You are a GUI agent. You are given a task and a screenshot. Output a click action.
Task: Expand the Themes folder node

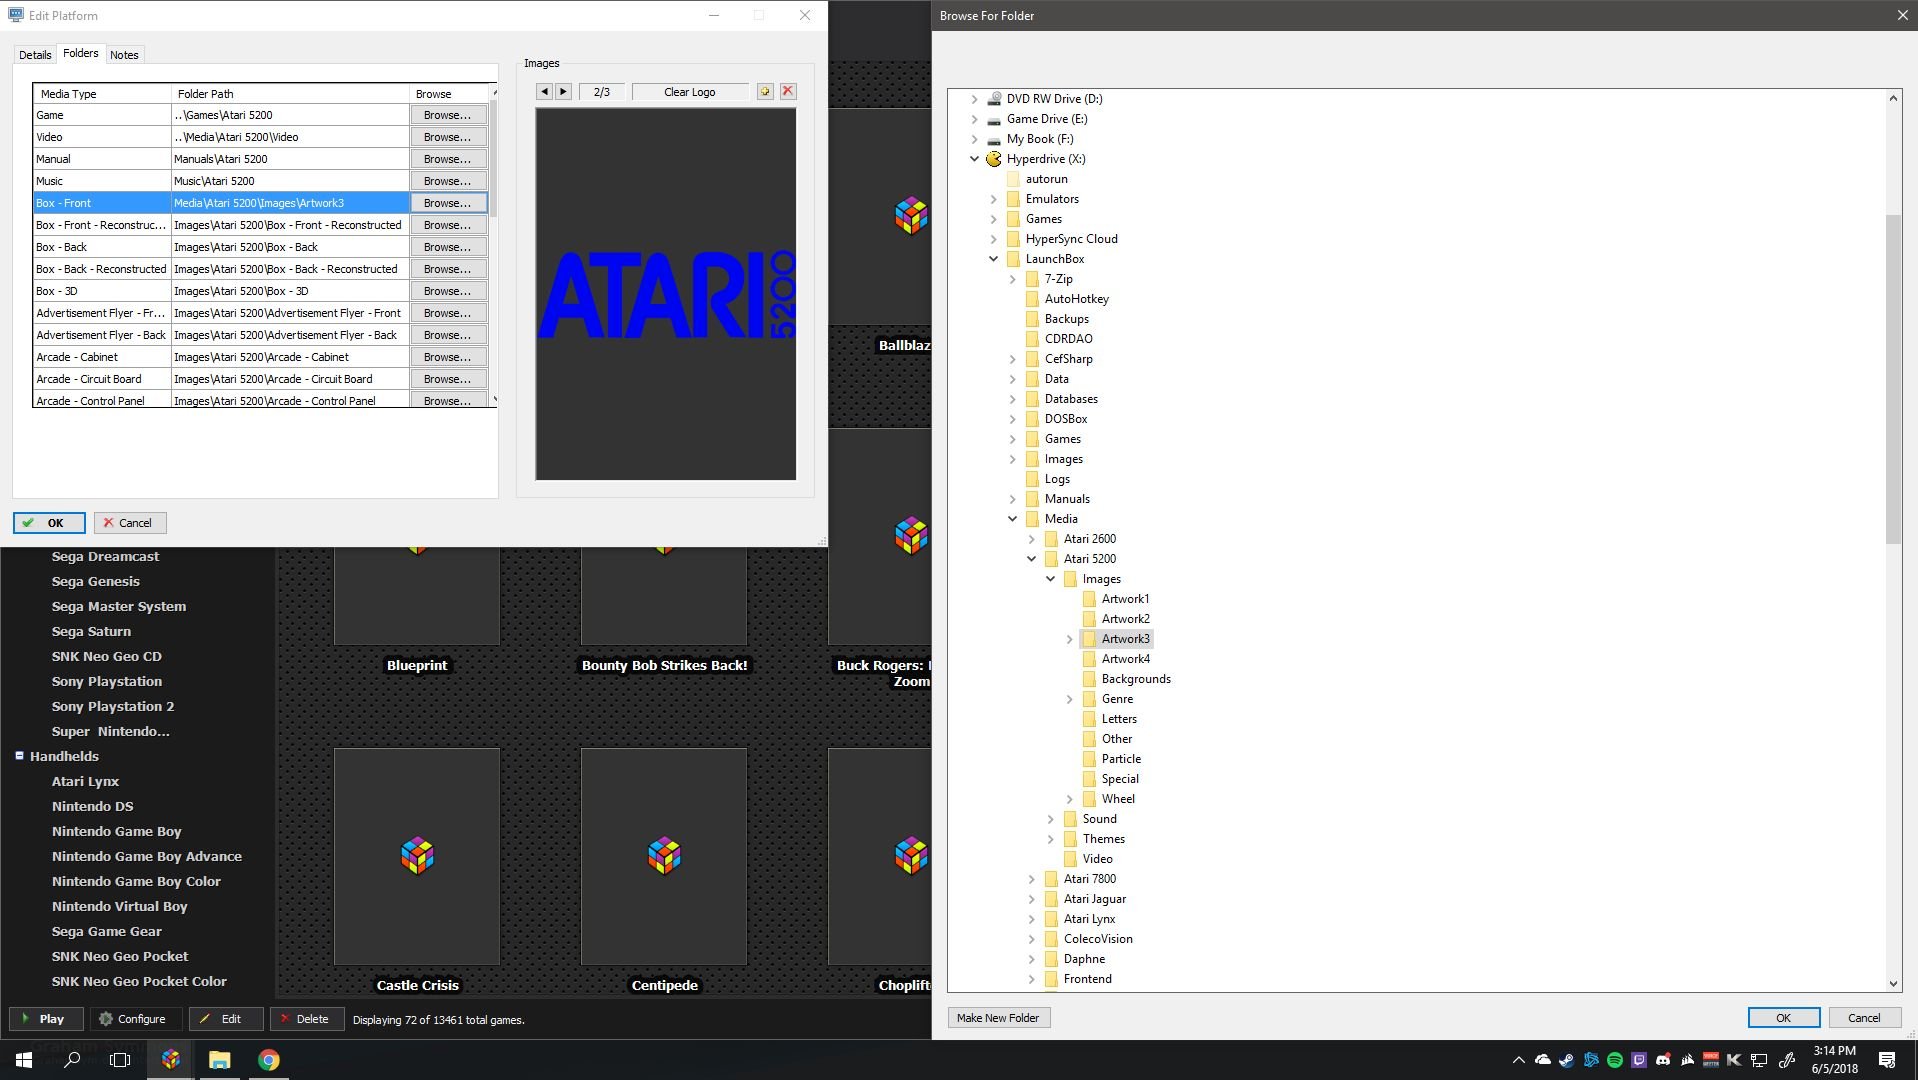(1050, 839)
